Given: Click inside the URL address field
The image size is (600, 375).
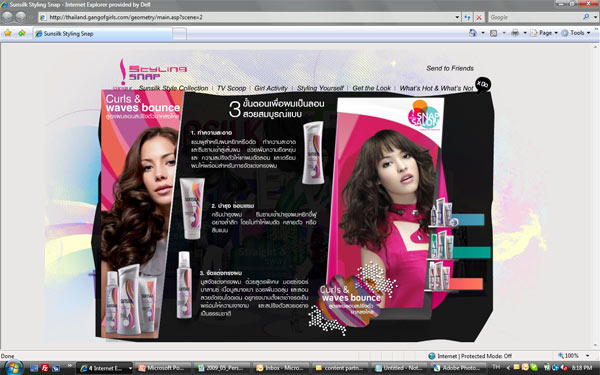Looking at the screenshot, I should [245, 17].
